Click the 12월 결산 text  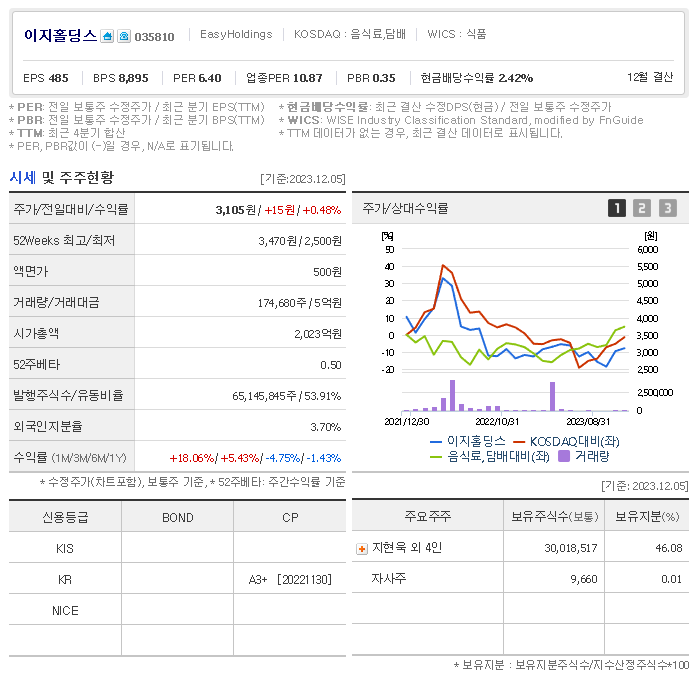click(650, 77)
